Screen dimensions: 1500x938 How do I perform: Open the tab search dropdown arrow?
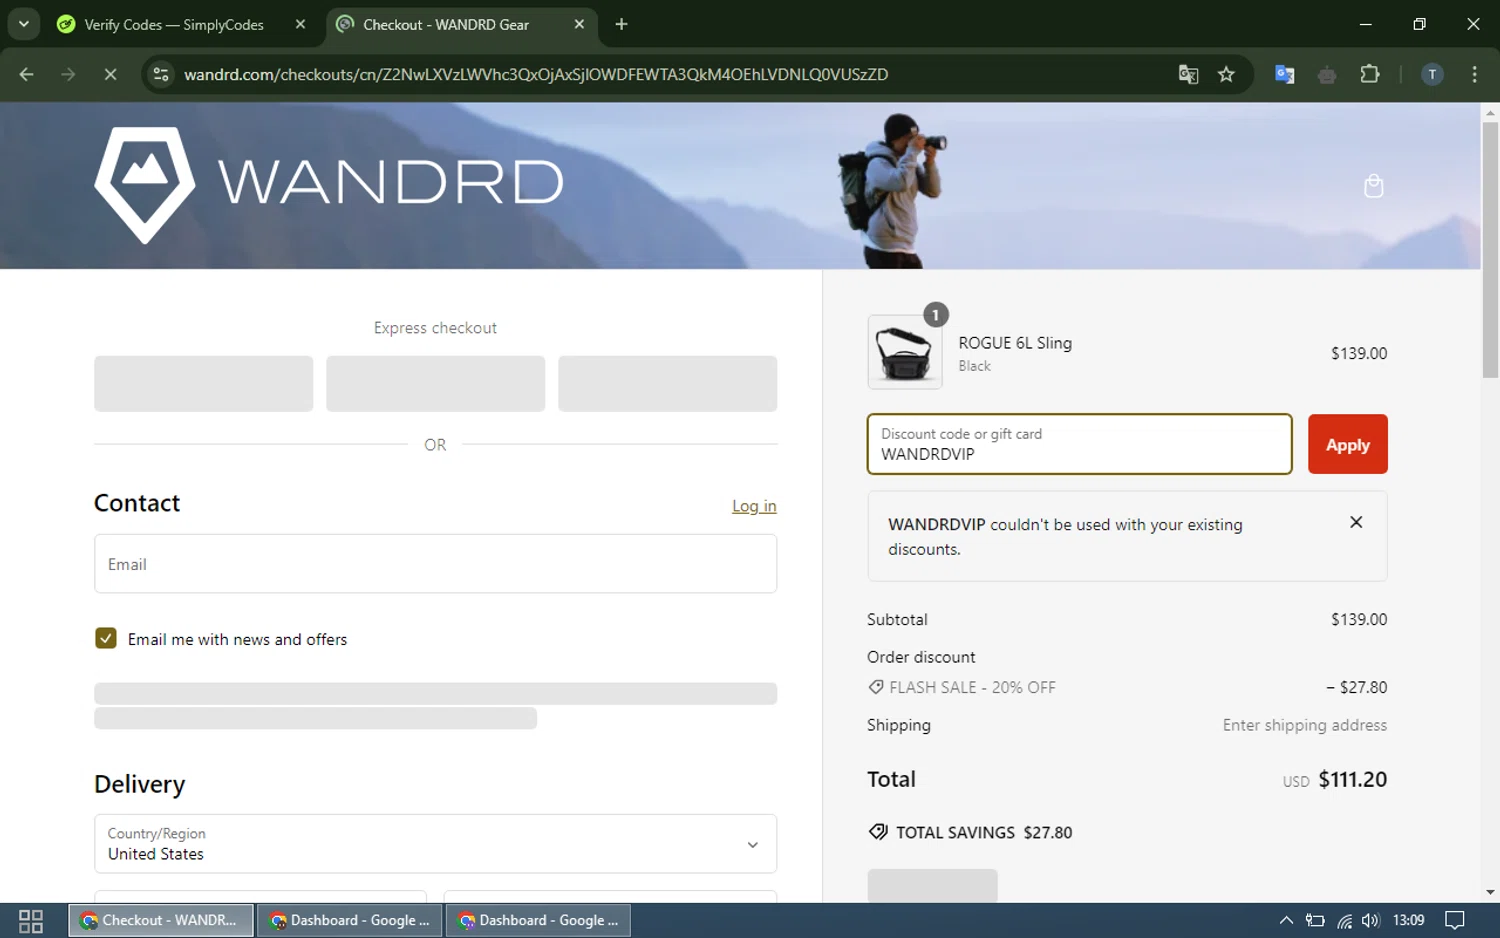(x=23, y=24)
